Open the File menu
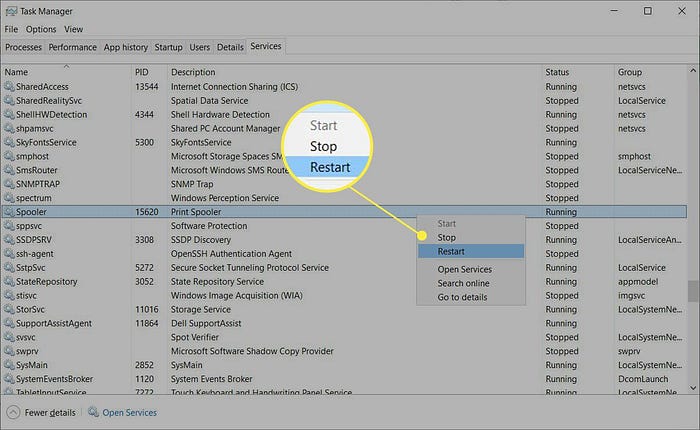 click(x=11, y=29)
